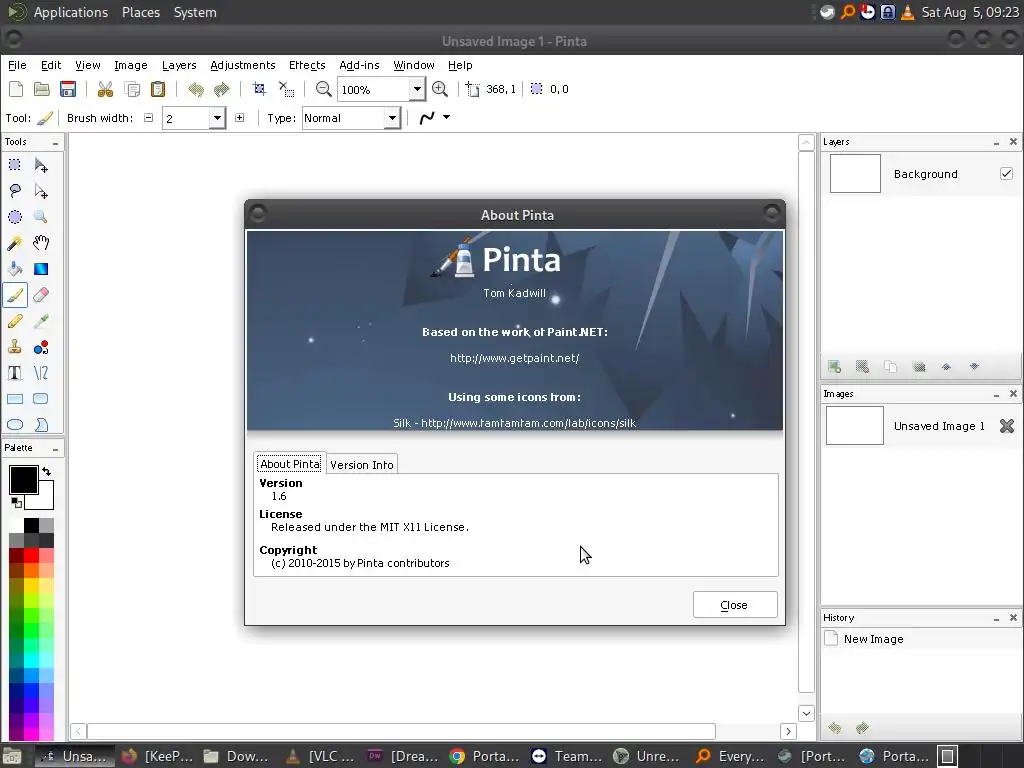The image size is (1024, 768).
Task: Zoom in using the plus magnifier
Action: [x=440, y=89]
